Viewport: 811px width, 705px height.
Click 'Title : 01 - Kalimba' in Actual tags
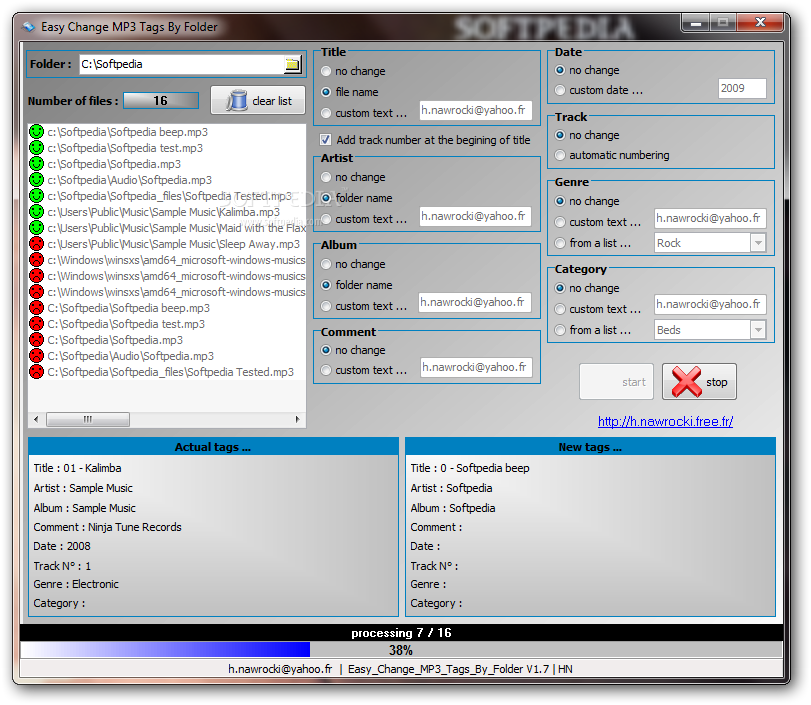(78, 468)
